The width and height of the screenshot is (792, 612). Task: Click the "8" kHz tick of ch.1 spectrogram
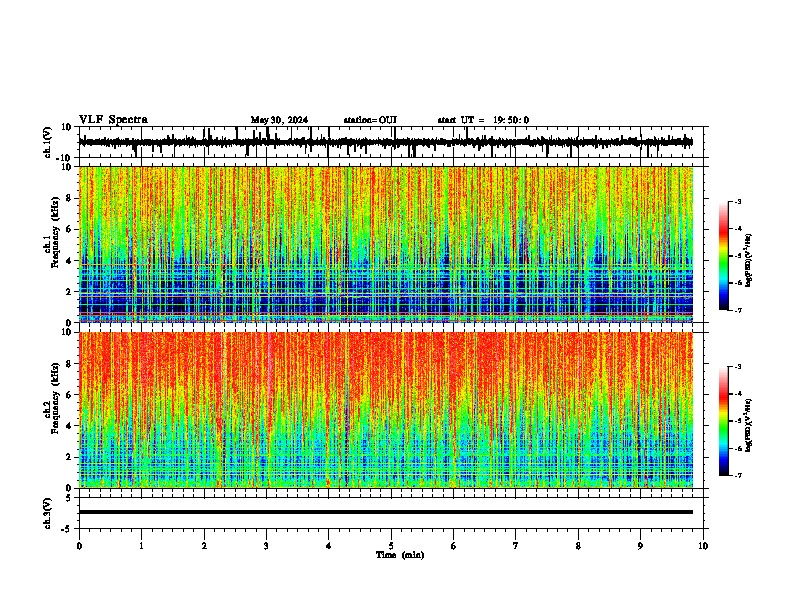(x=69, y=198)
